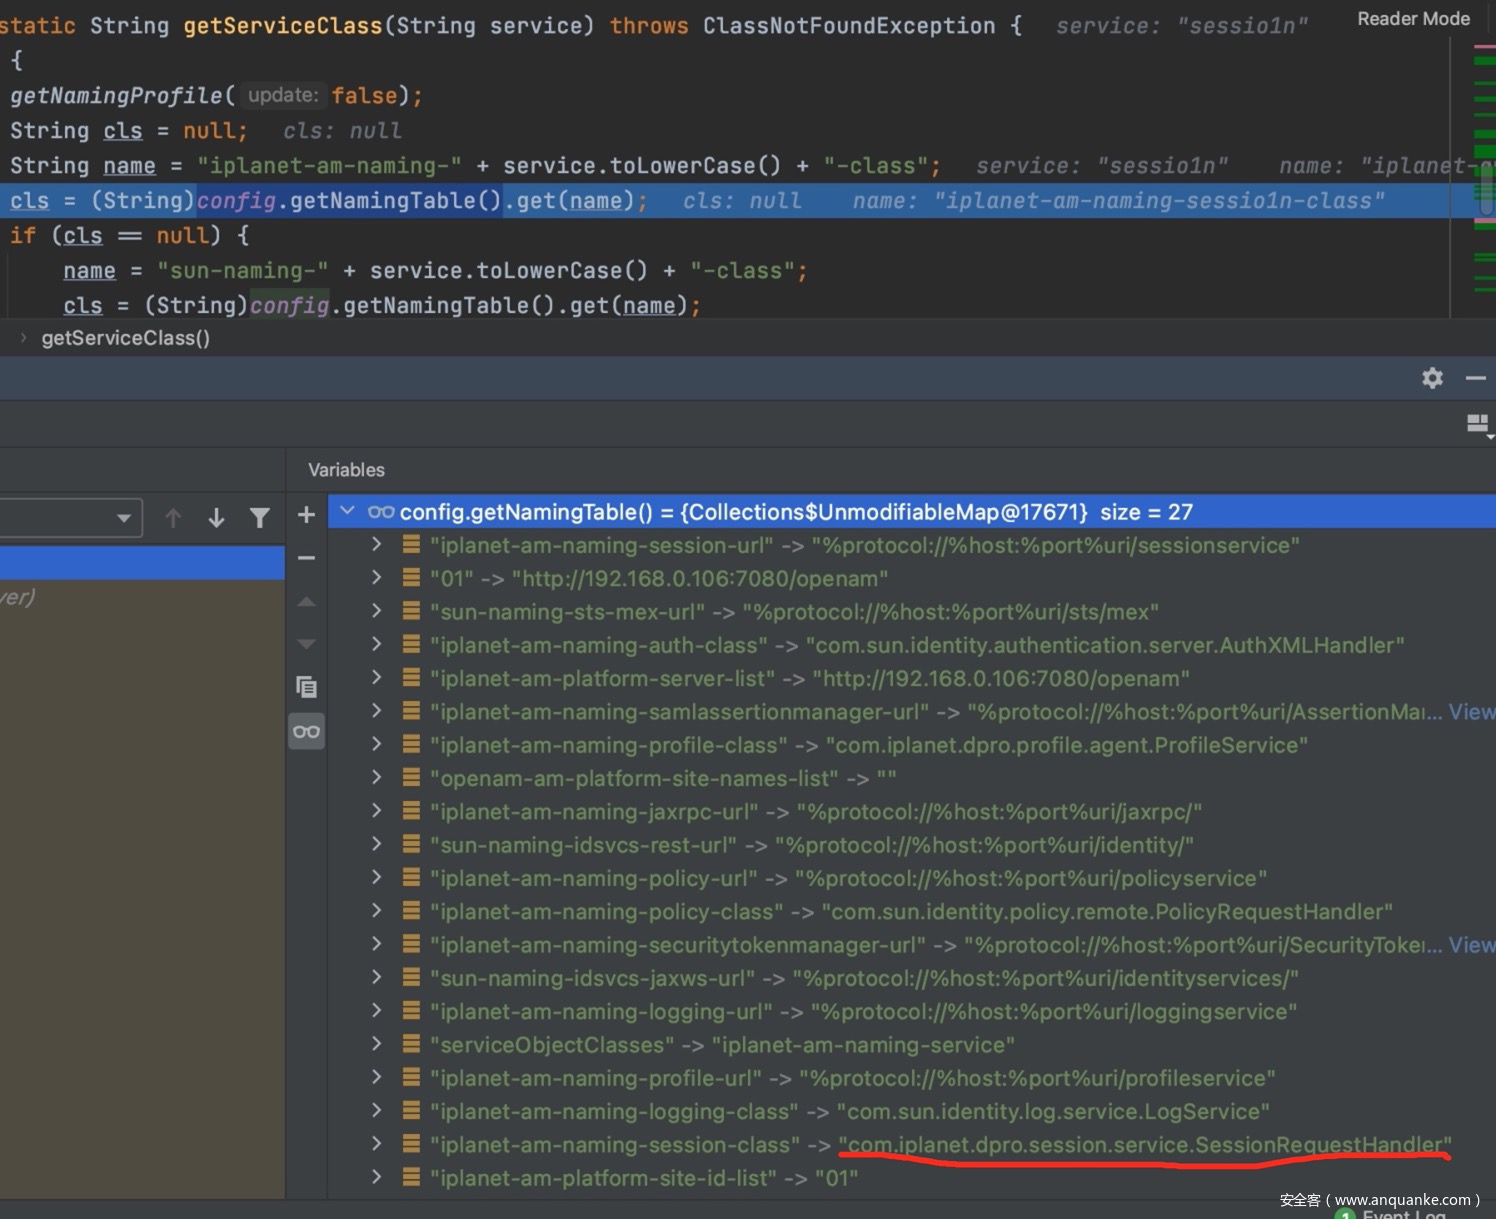1496x1219 pixels.
Task: Click the getServiceClass() breadcrumb
Action: (126, 338)
